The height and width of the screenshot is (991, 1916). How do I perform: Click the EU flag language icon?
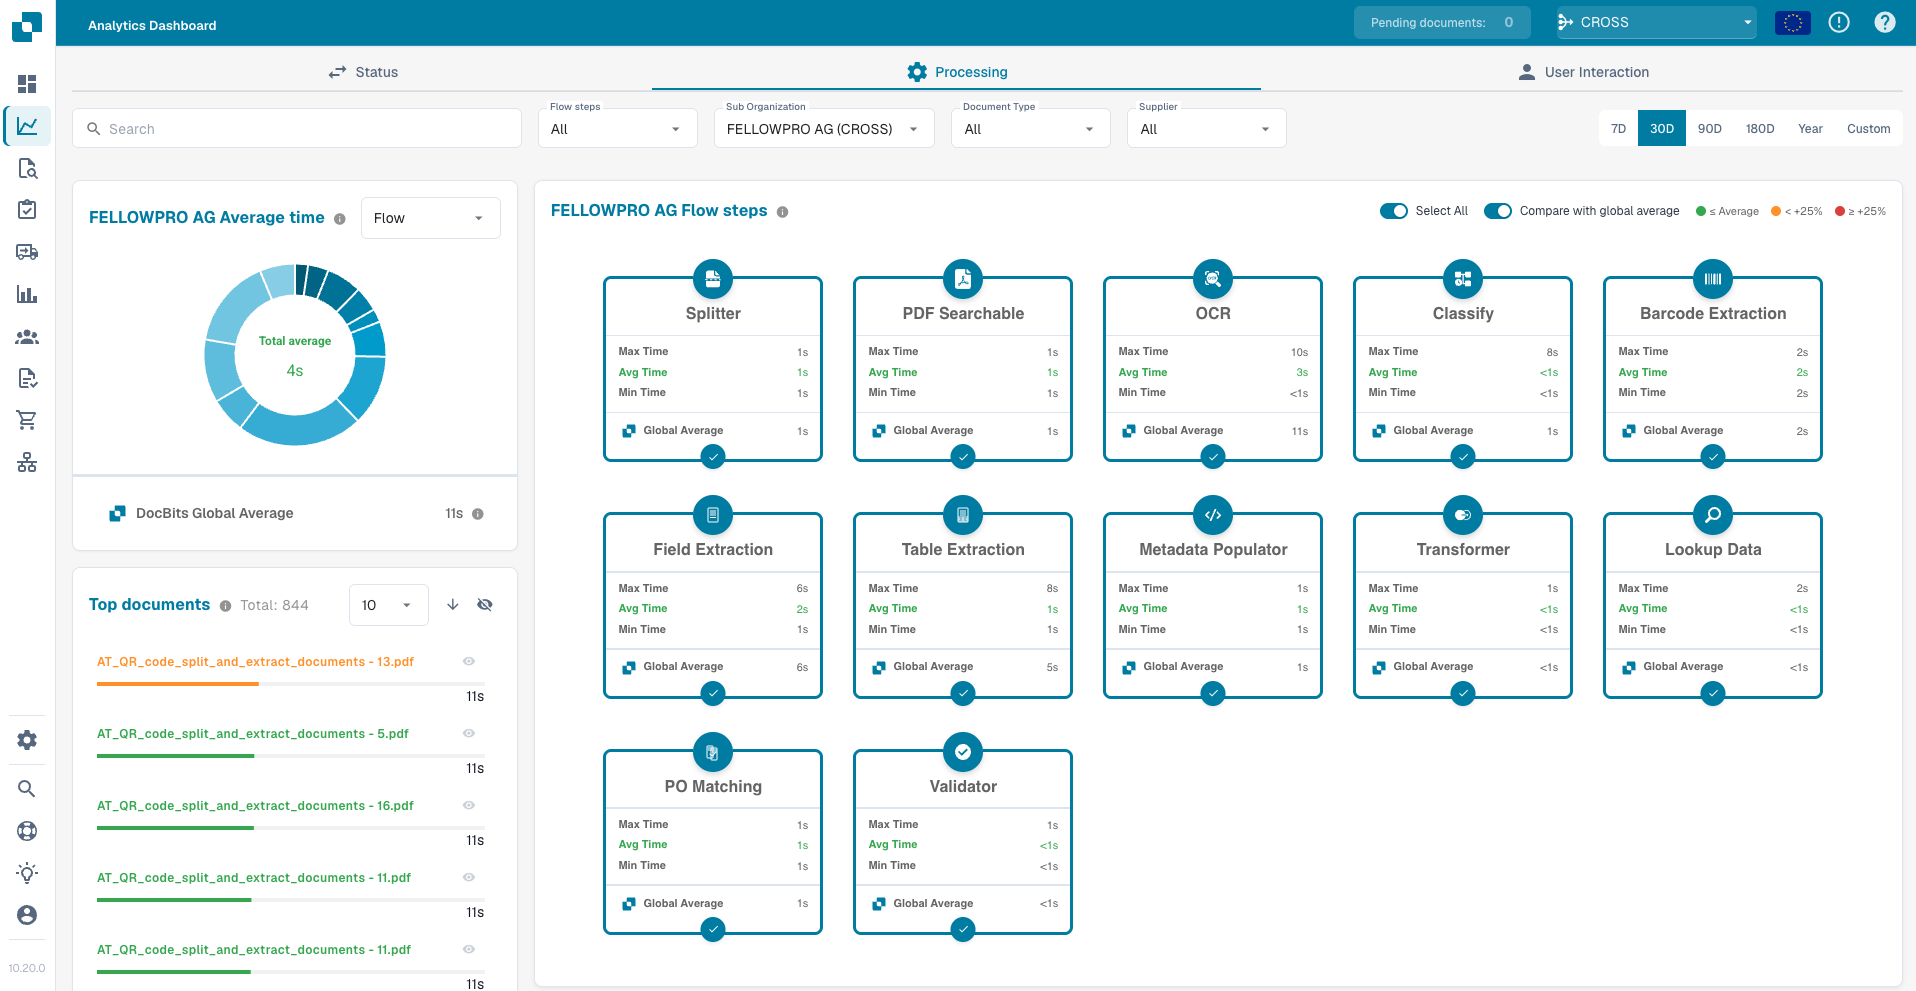[1793, 22]
